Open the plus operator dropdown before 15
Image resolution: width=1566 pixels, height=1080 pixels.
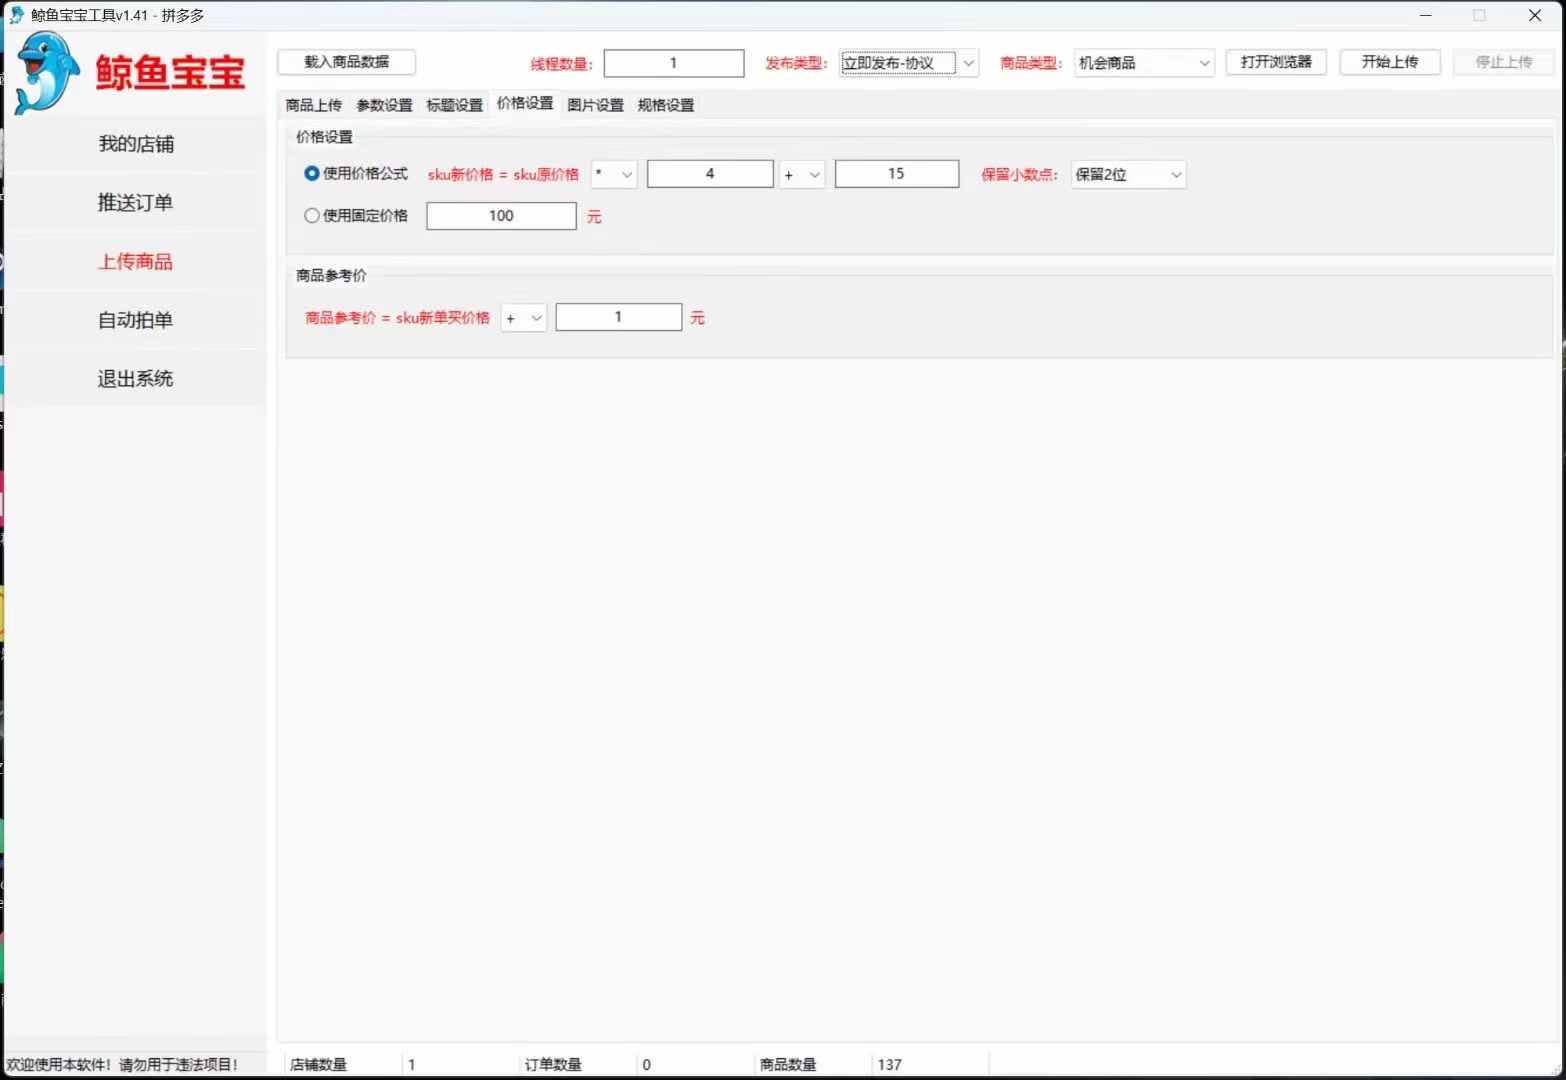[x=802, y=174]
